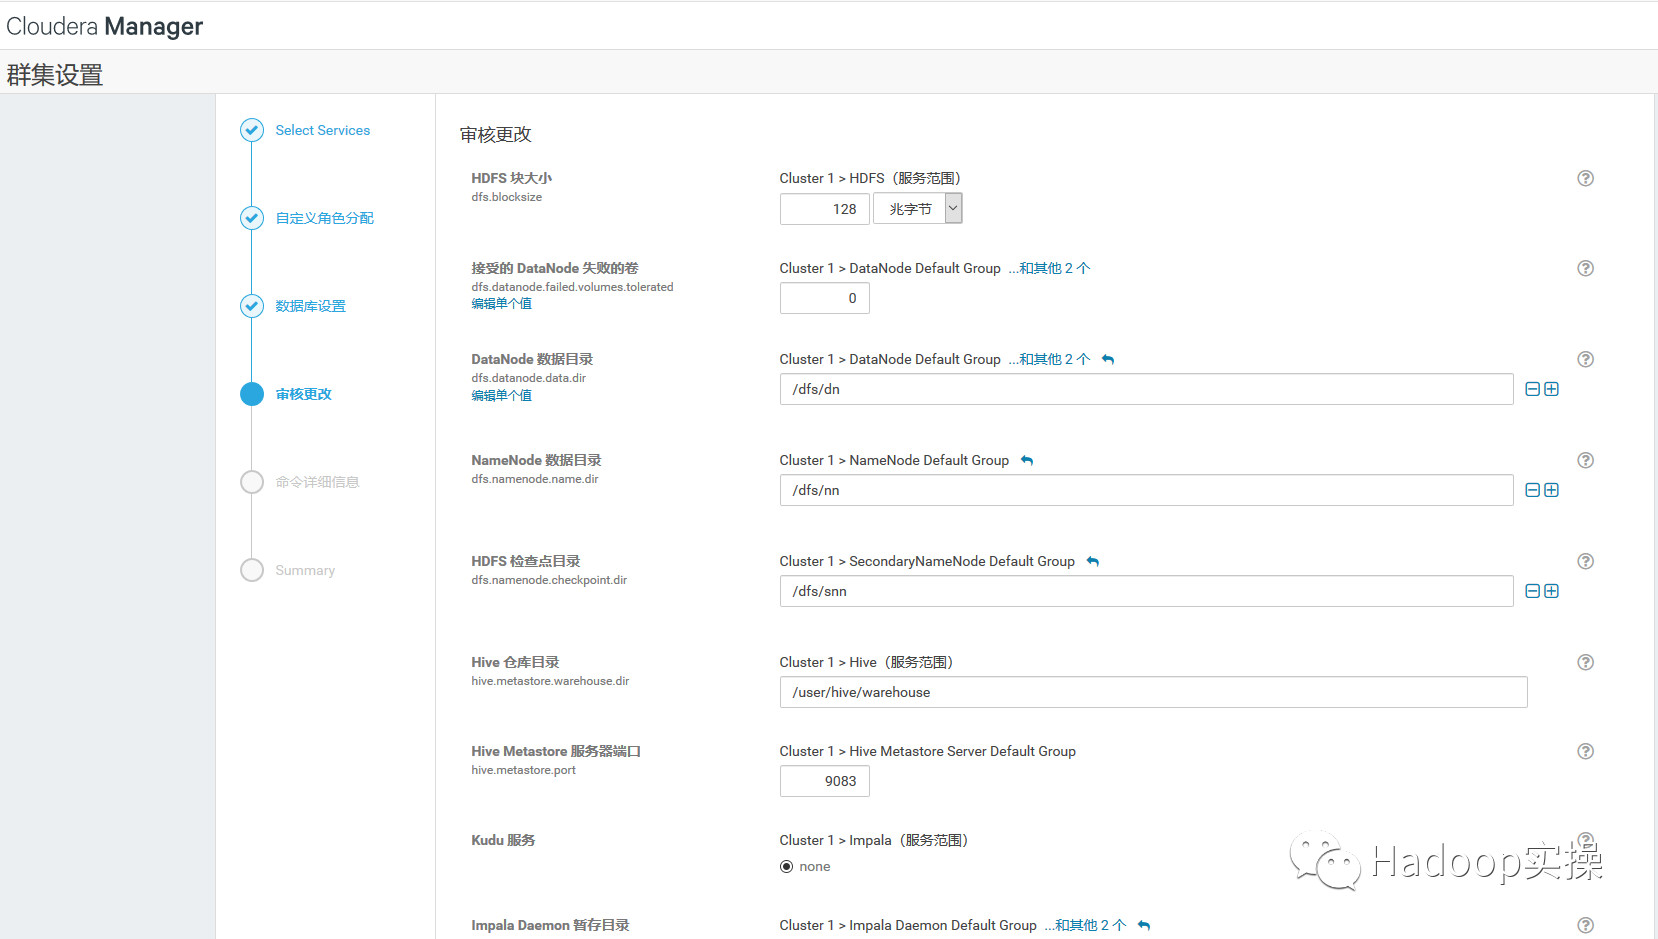The width and height of the screenshot is (1658, 939).
Task: Reset NameNode data directory to default value
Action: click(1027, 460)
